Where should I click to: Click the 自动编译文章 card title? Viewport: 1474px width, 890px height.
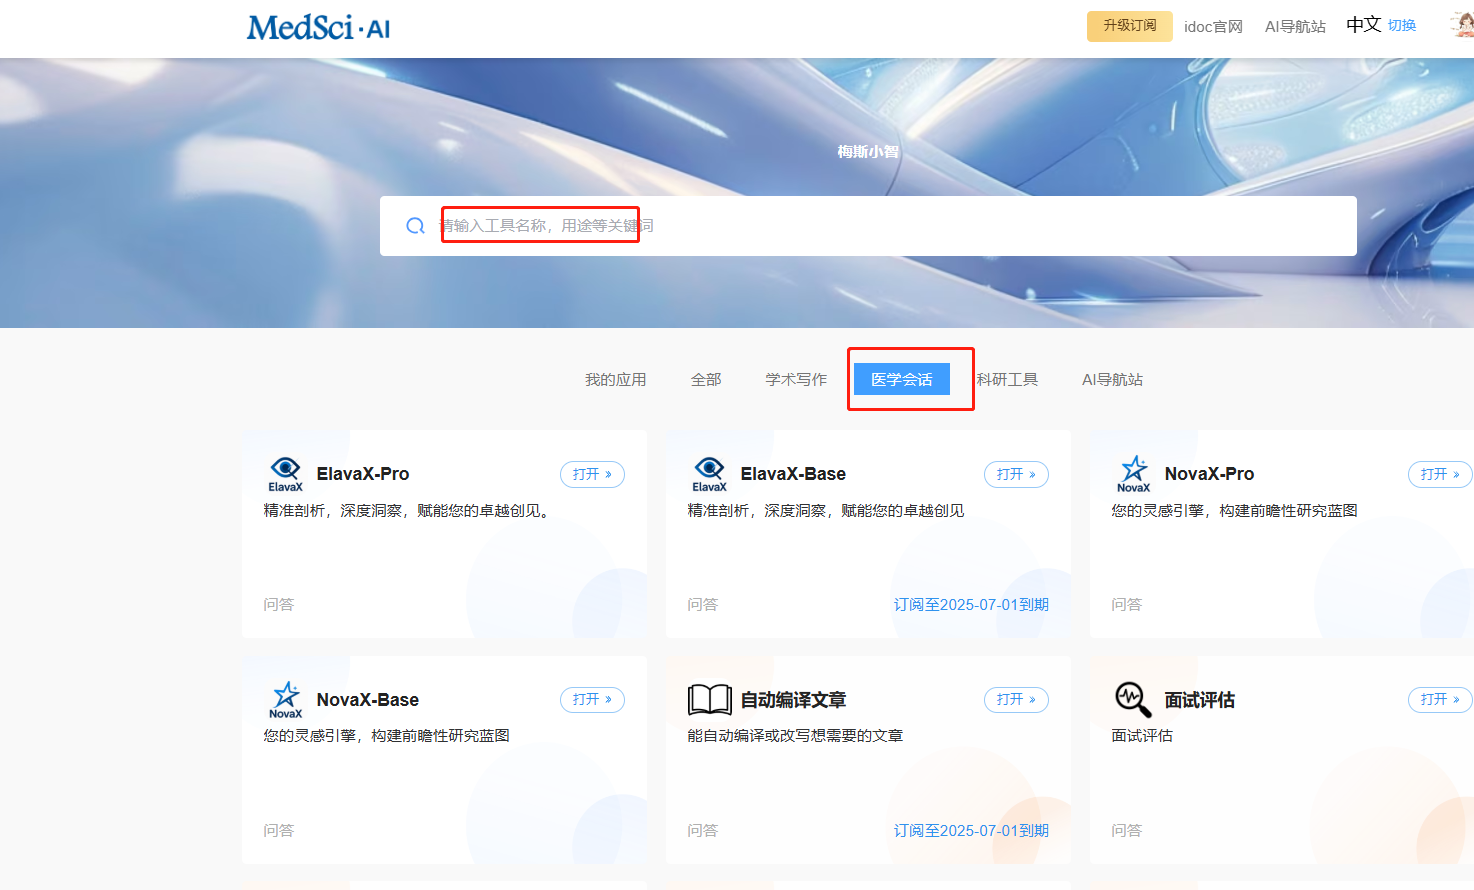[793, 700]
